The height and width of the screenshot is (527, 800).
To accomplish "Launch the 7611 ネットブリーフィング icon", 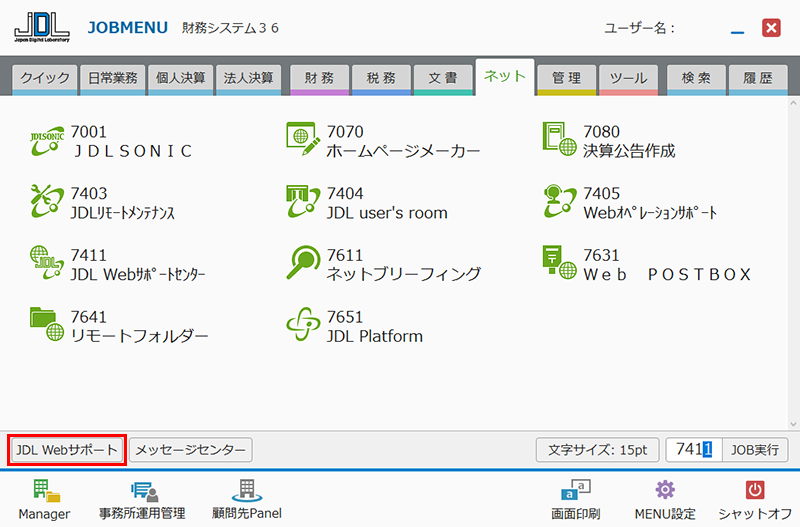I will [x=303, y=263].
